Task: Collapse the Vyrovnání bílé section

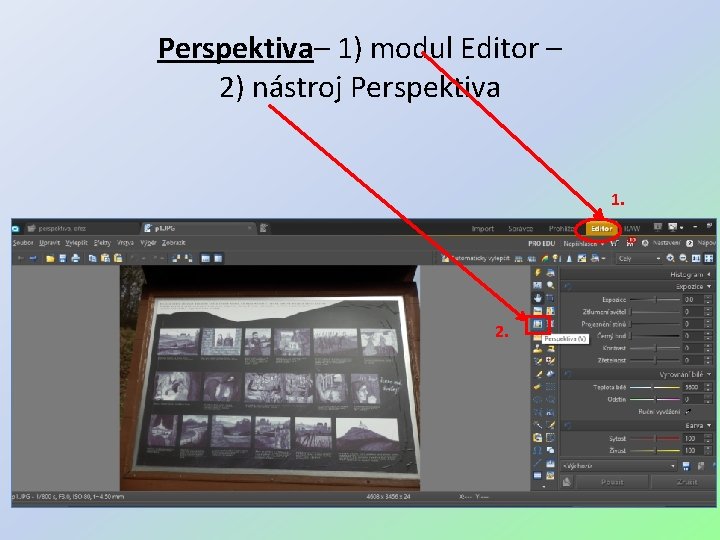Action: pos(709,375)
